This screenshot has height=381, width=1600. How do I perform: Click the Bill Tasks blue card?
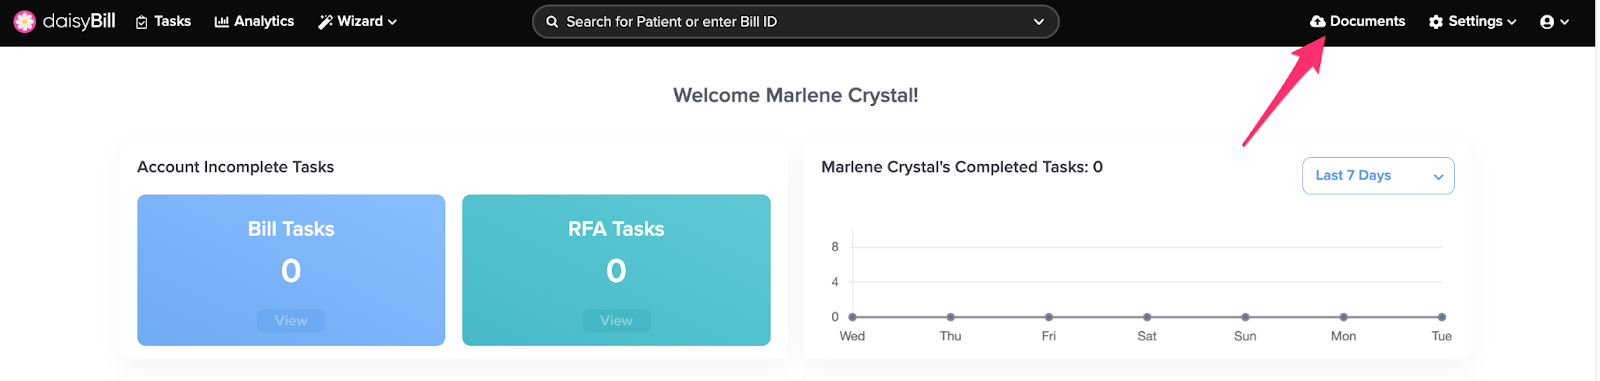291,270
